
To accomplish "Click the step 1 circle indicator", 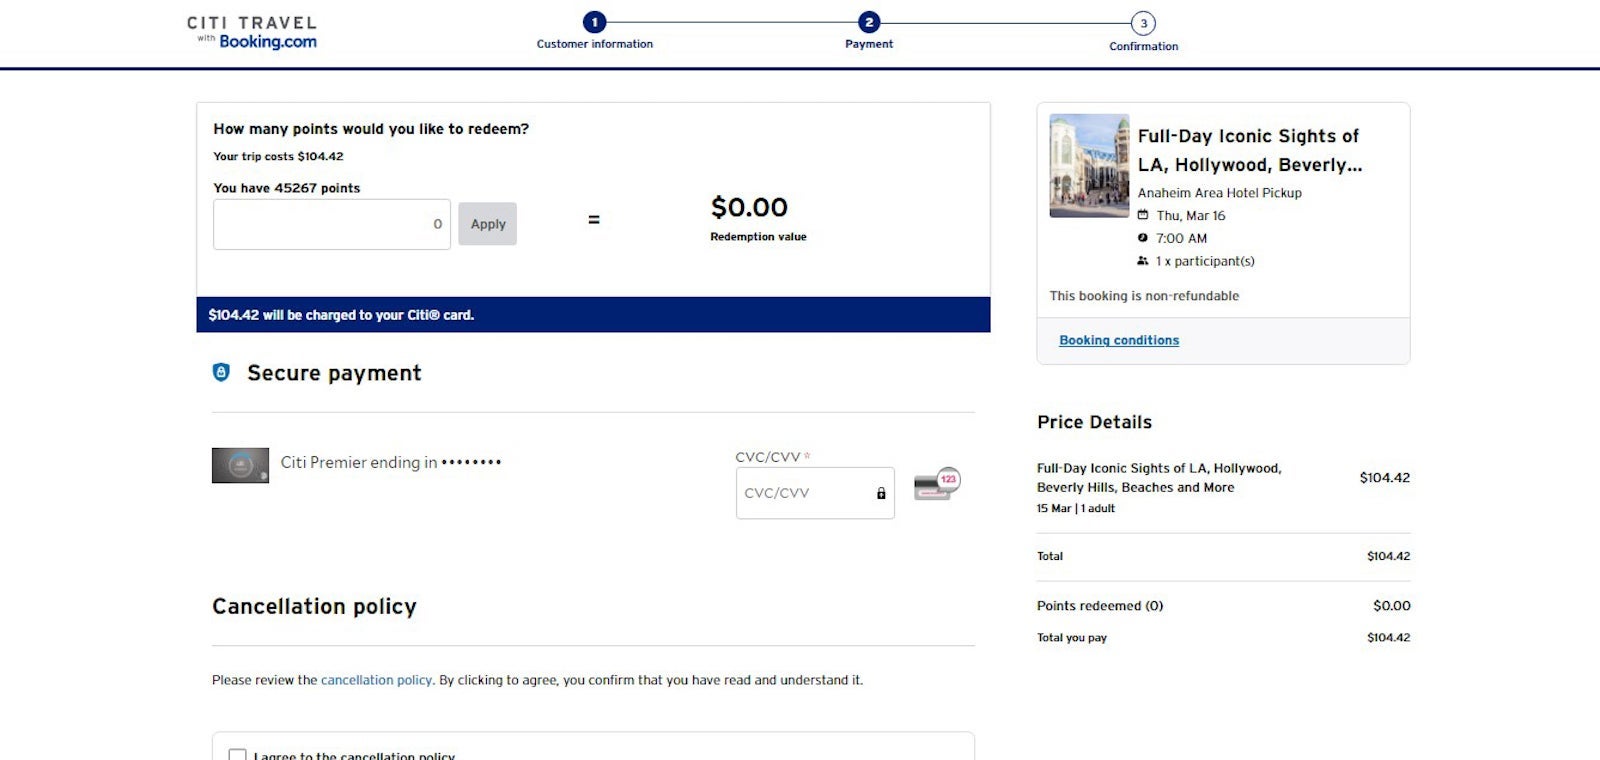I will tap(595, 20).
